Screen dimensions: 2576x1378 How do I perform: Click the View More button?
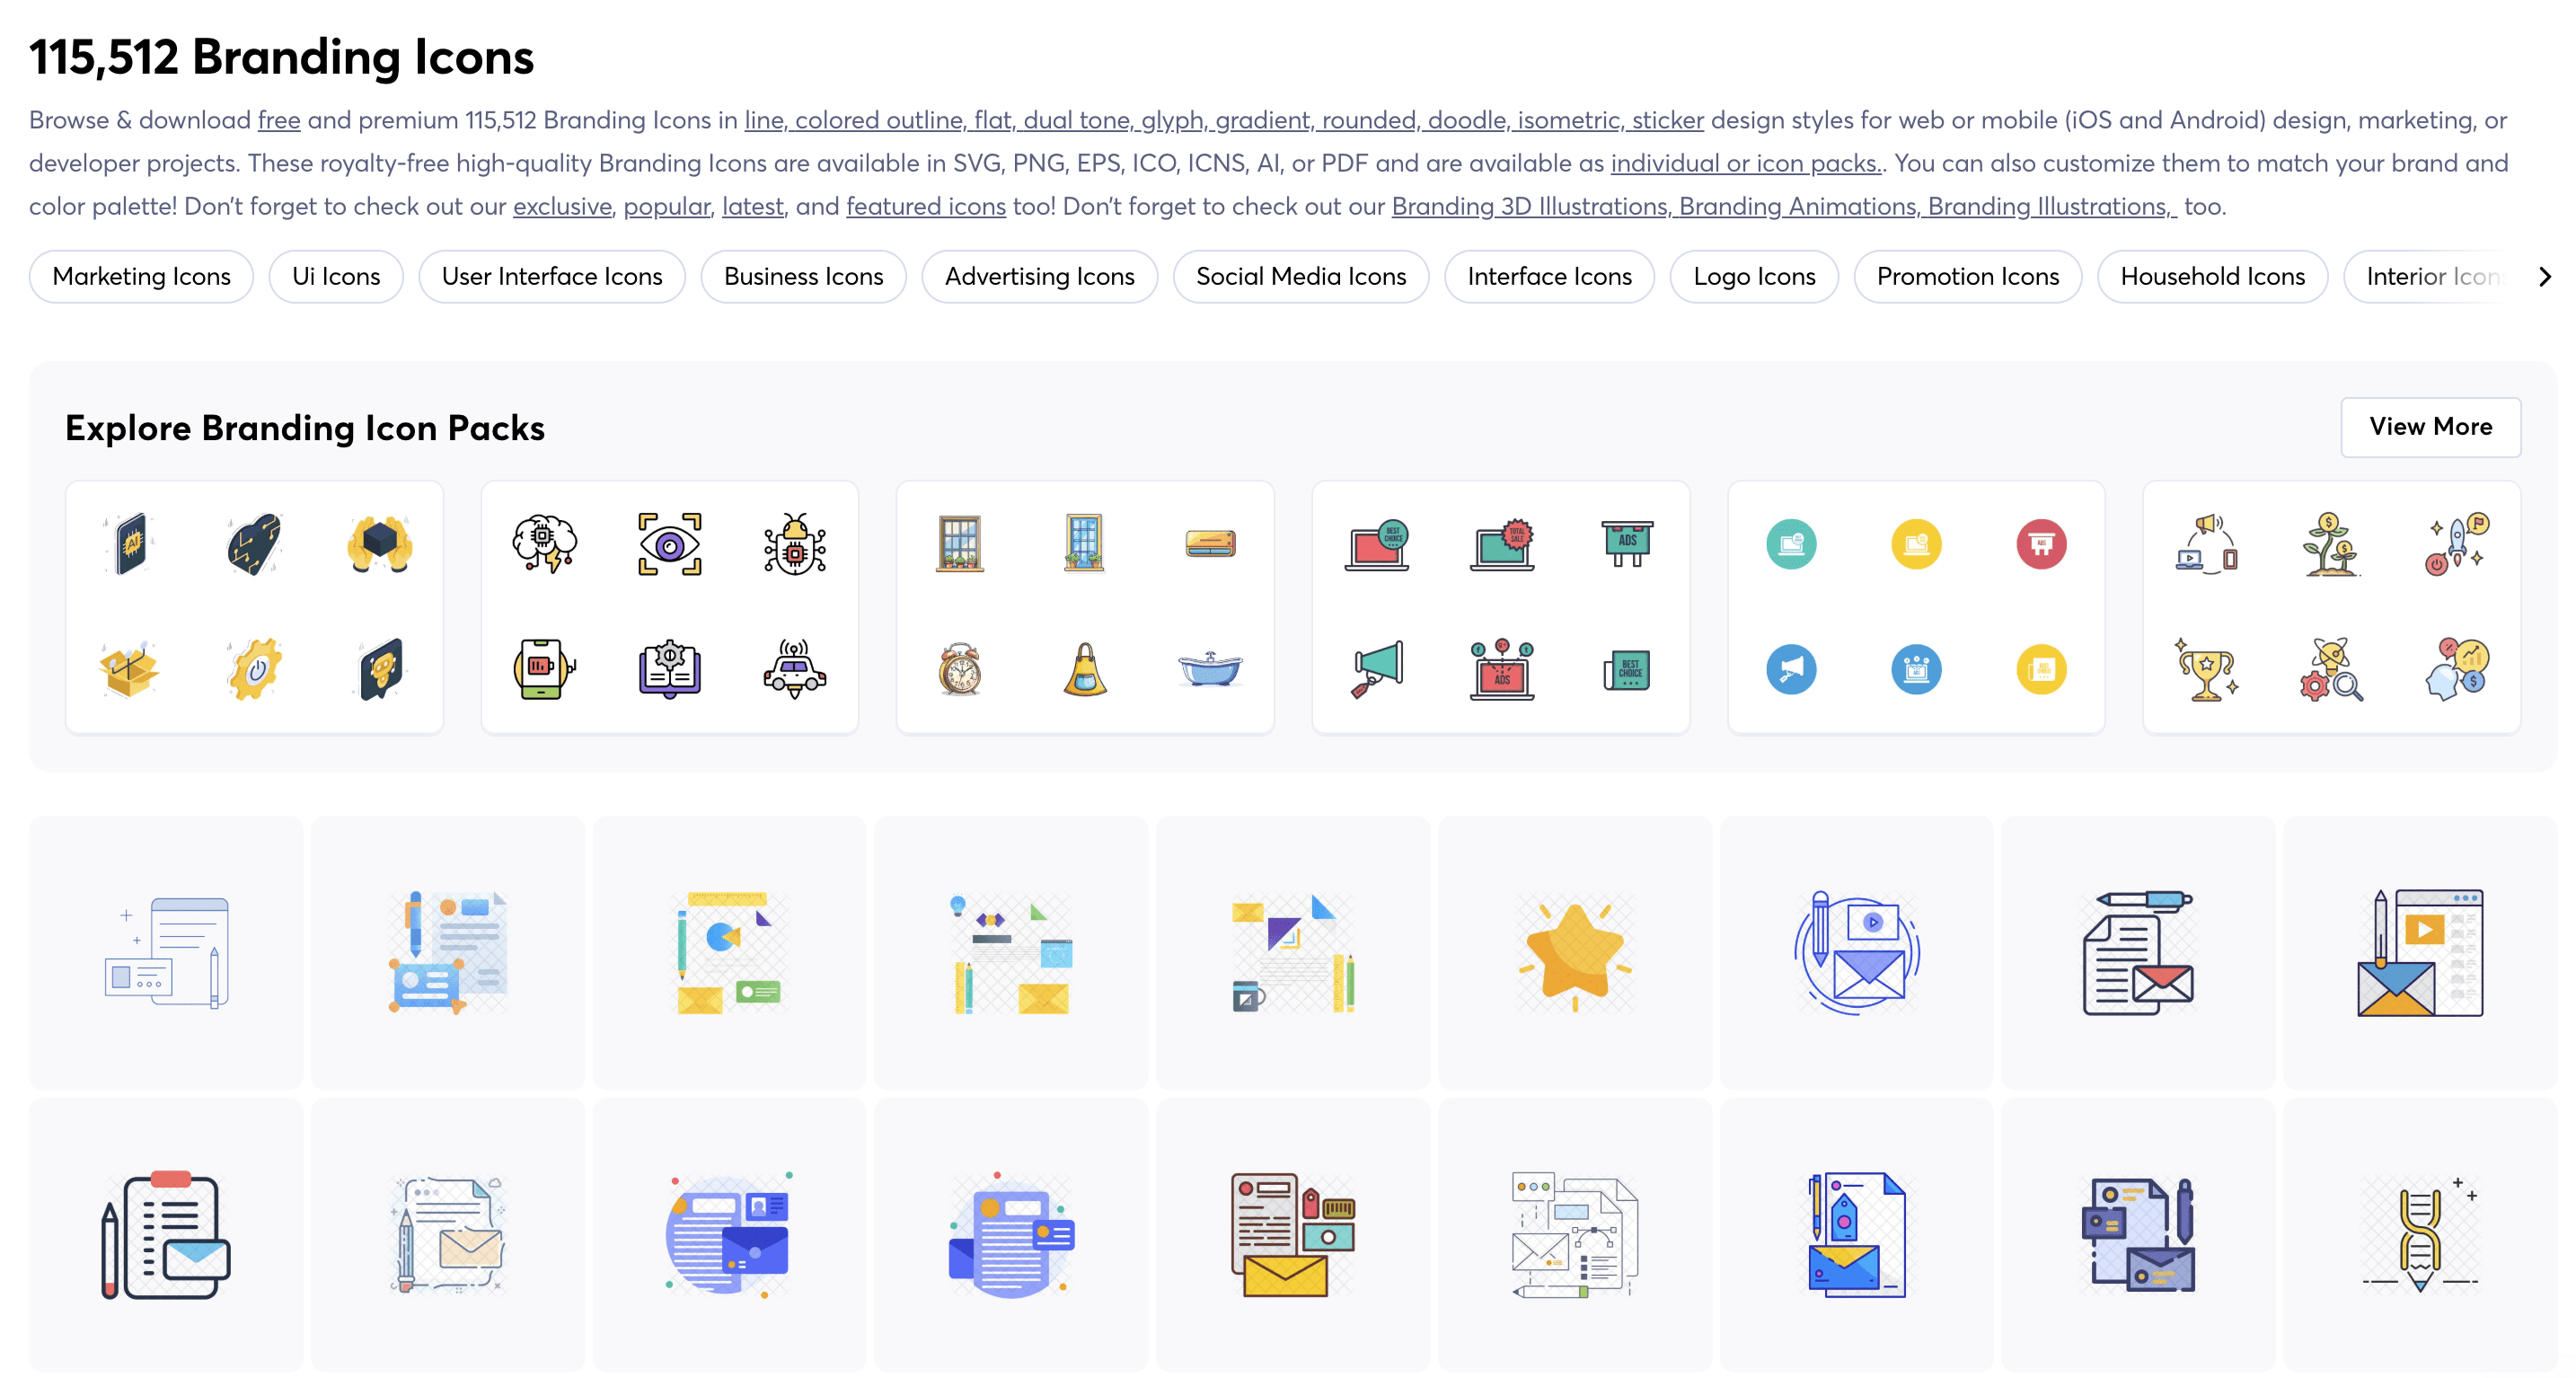[2429, 427]
